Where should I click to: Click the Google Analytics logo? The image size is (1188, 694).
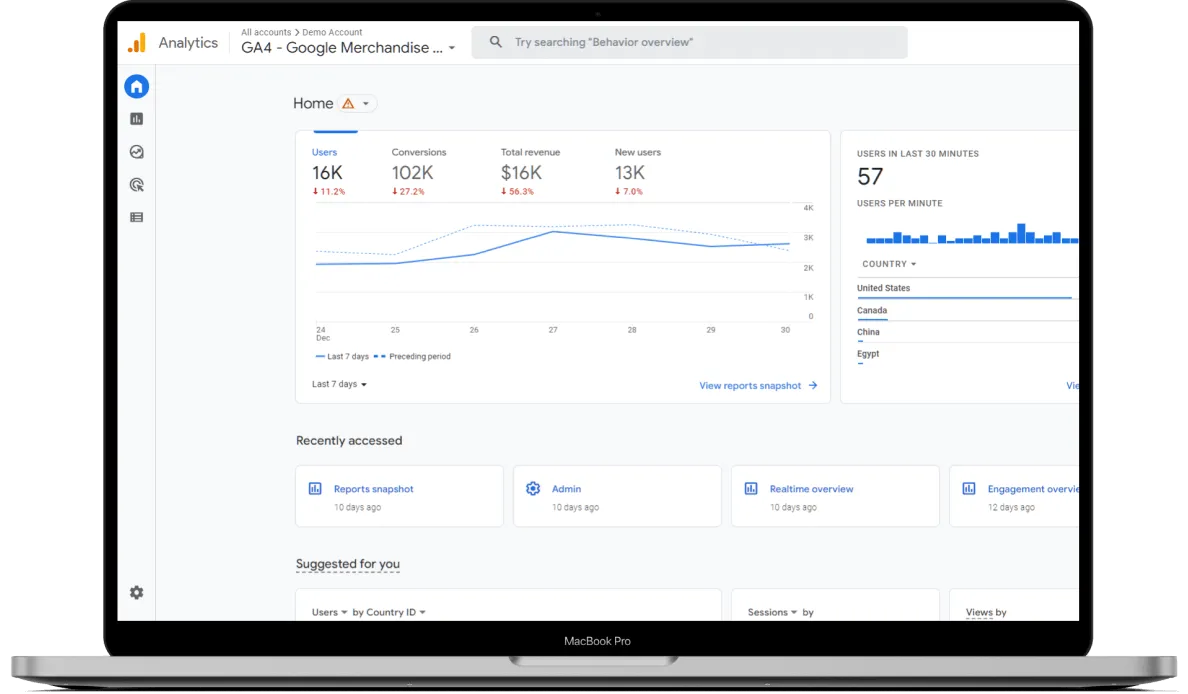tap(137, 42)
